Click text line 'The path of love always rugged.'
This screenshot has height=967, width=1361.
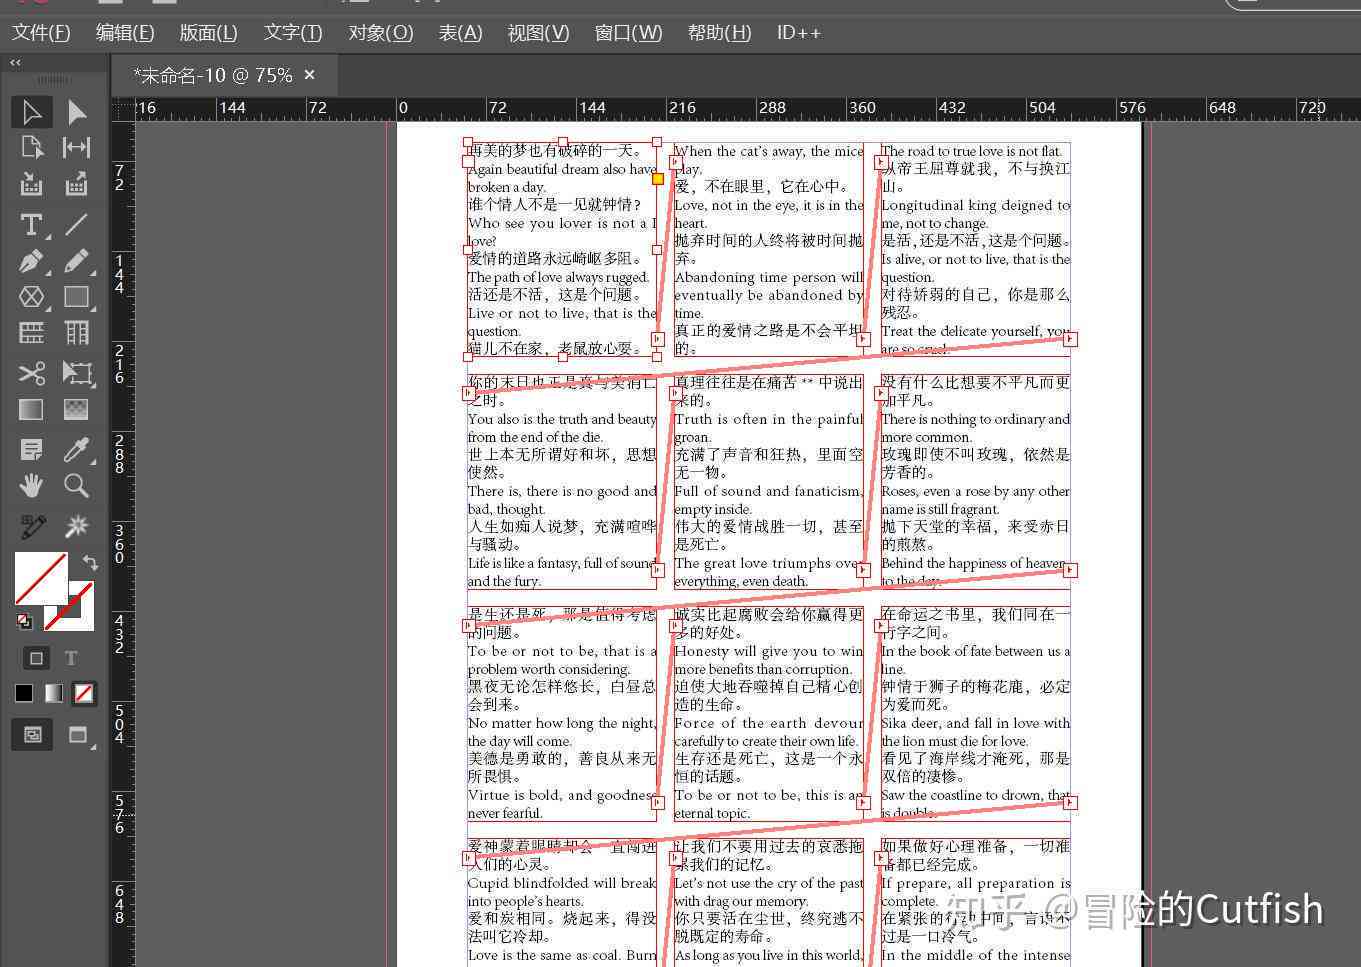[x=558, y=277]
